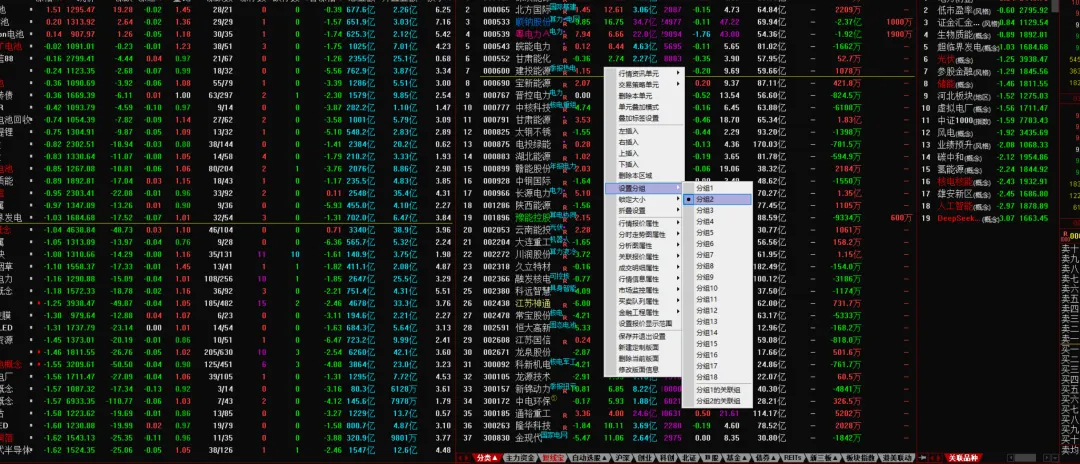
Task: Select the checked 分组2 option
Action: pyautogui.click(x=716, y=199)
